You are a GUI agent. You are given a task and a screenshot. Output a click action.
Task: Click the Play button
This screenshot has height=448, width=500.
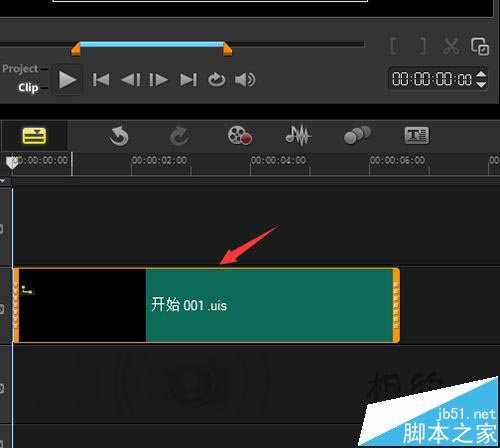[68, 80]
